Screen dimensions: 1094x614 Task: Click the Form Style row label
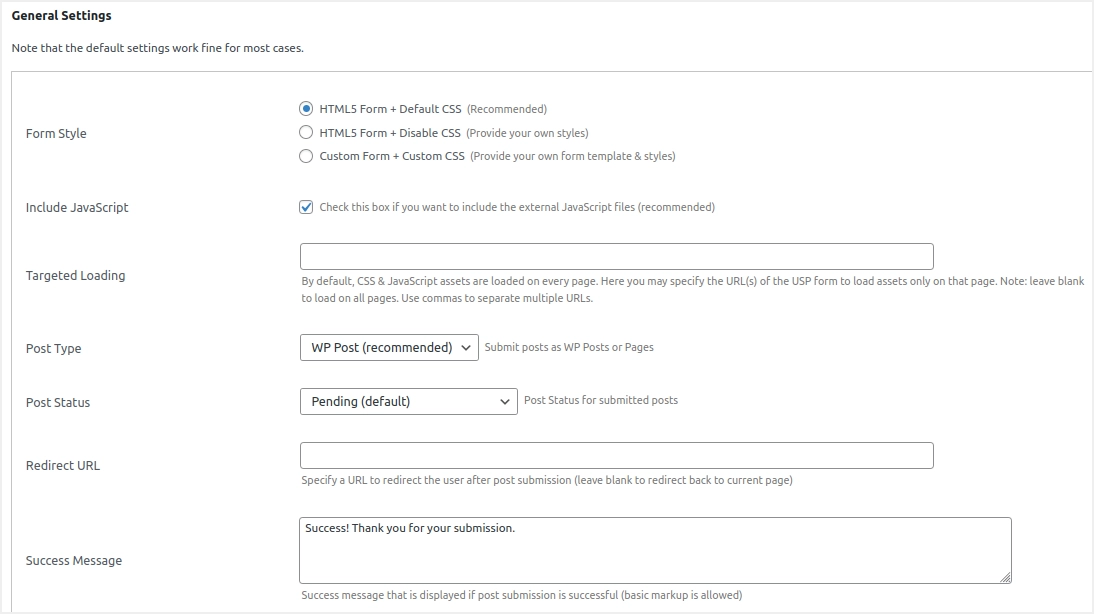pos(56,134)
